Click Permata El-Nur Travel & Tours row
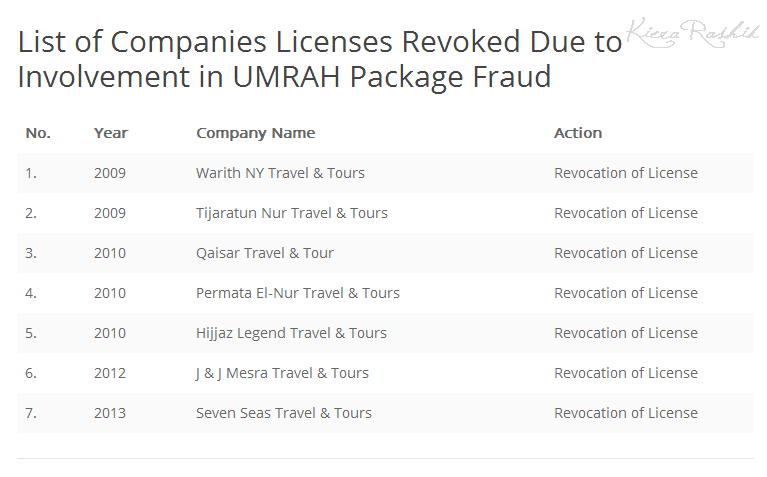The image size is (767, 477). (385, 293)
